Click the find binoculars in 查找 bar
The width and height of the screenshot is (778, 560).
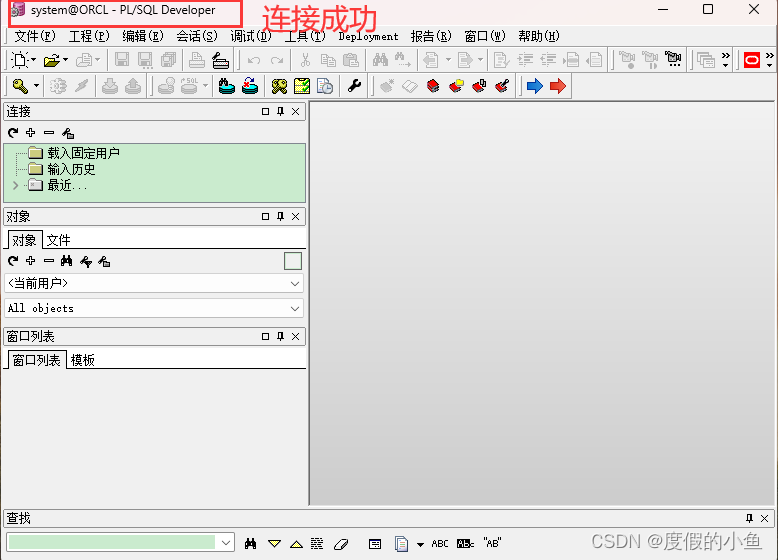[251, 544]
